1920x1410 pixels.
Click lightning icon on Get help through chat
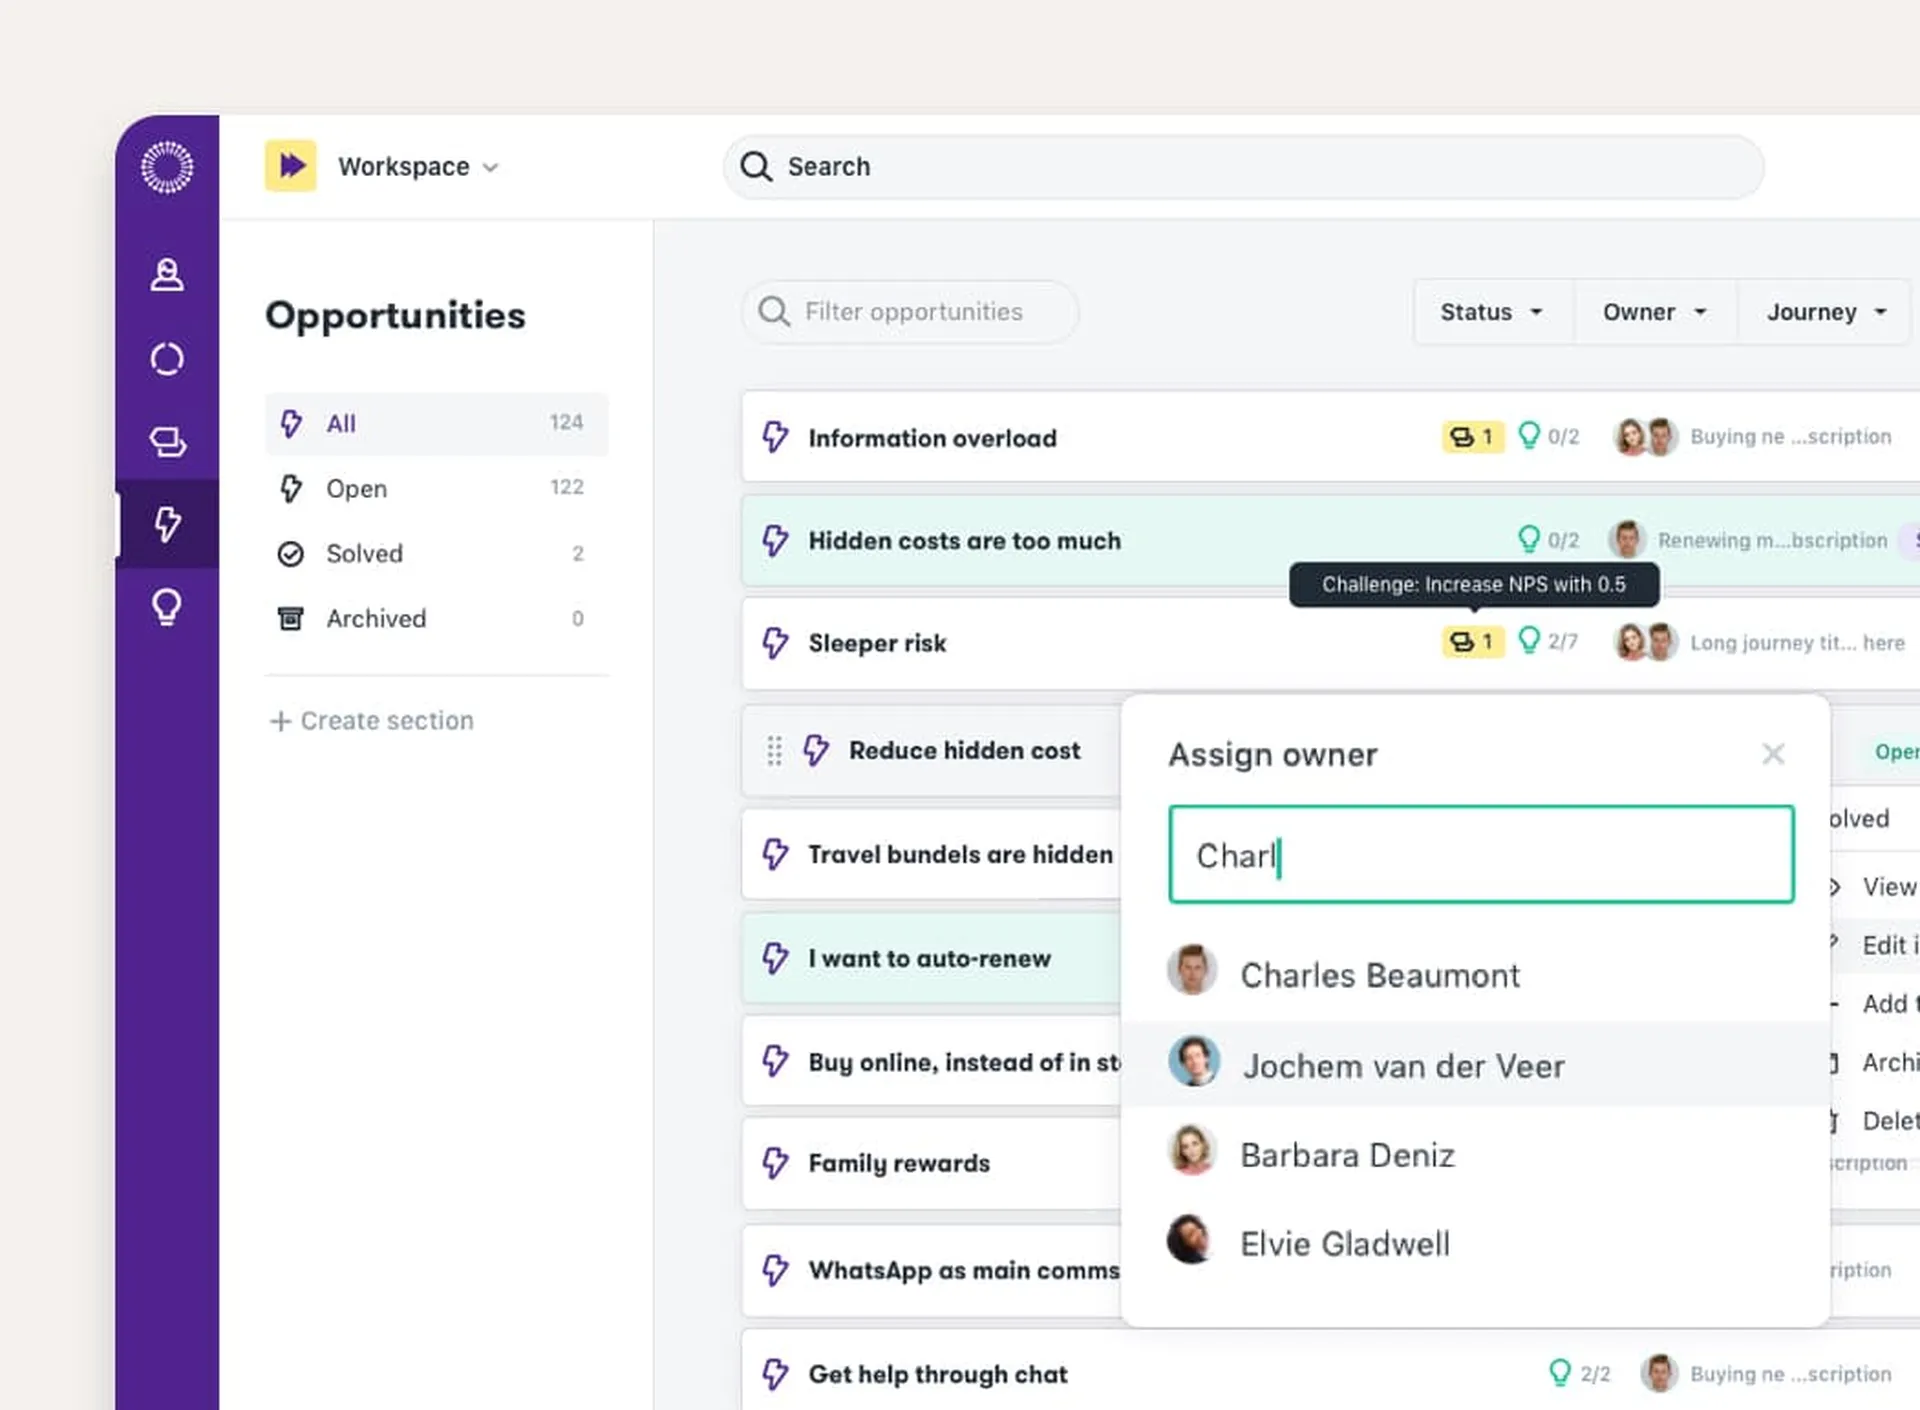pyautogui.click(x=775, y=1374)
